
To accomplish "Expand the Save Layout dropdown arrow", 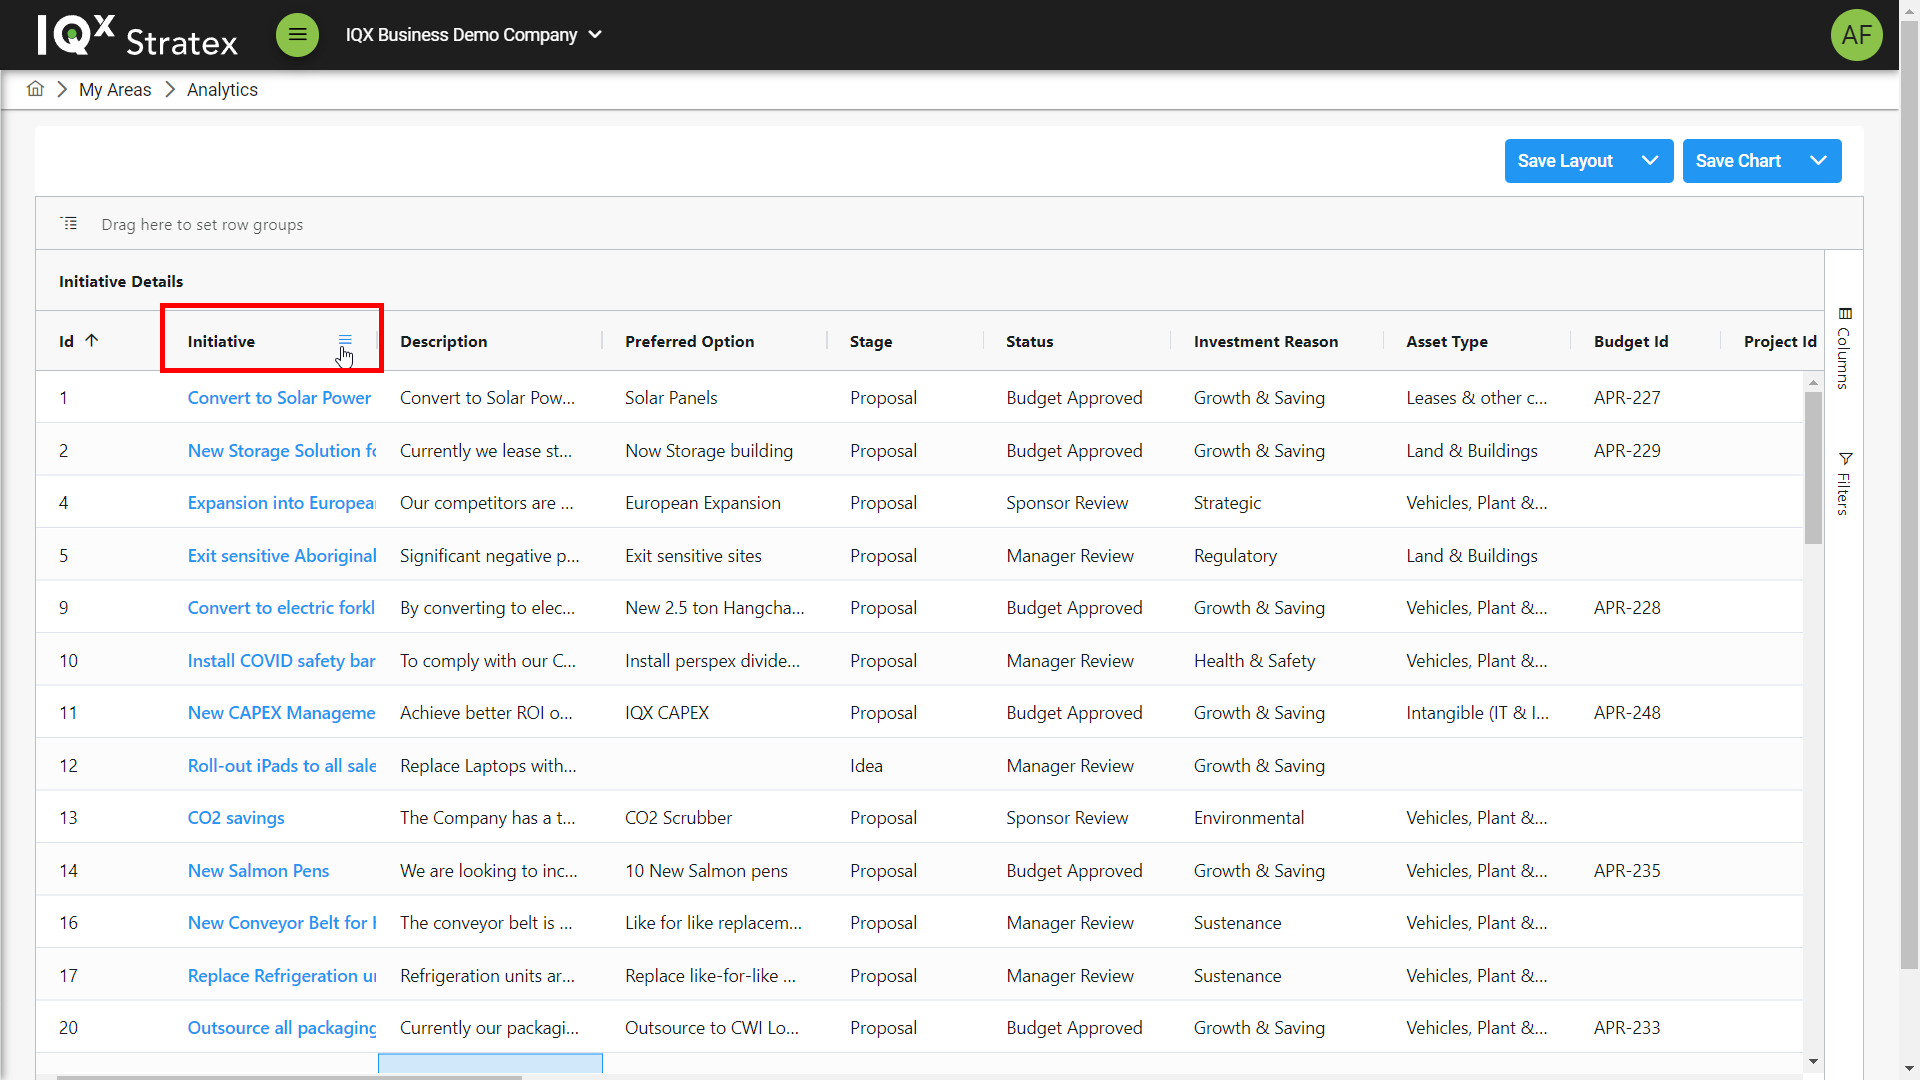I will [x=1650, y=161].
